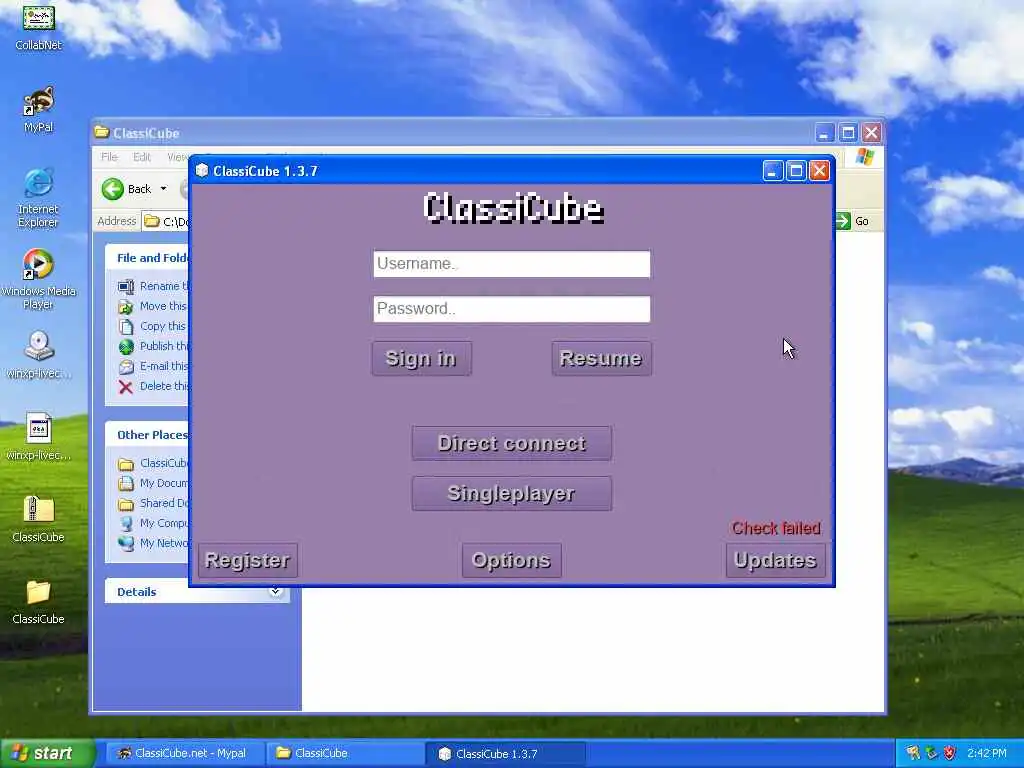Select Internet Explorer desktop icon
1024x768 pixels.
point(39,198)
